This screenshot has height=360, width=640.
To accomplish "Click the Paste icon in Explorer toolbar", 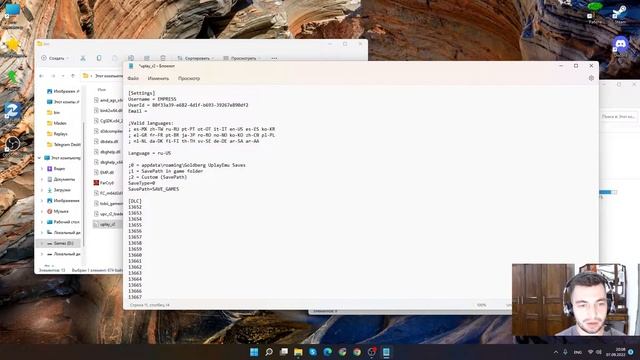I will (x=115, y=58).
